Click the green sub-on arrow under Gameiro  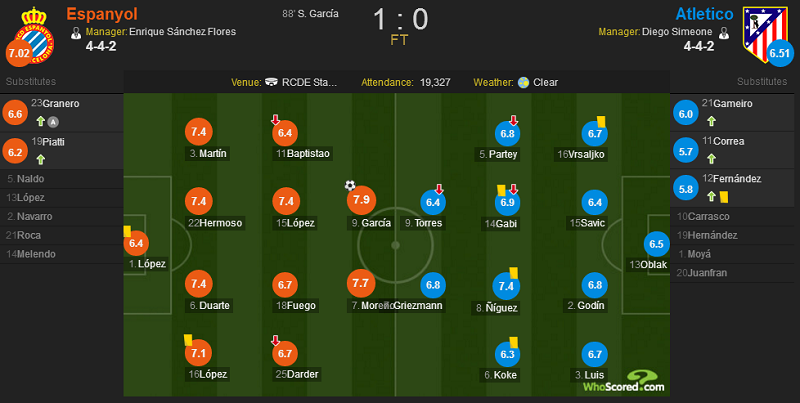(711, 121)
